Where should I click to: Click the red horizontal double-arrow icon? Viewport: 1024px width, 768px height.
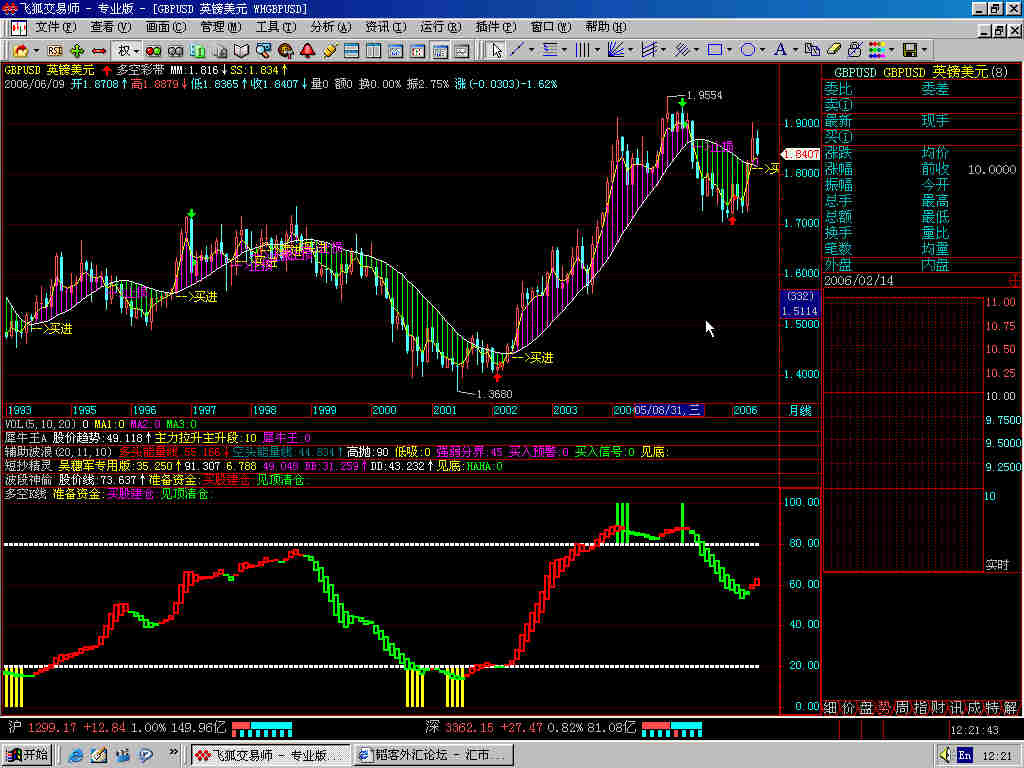click(x=99, y=49)
